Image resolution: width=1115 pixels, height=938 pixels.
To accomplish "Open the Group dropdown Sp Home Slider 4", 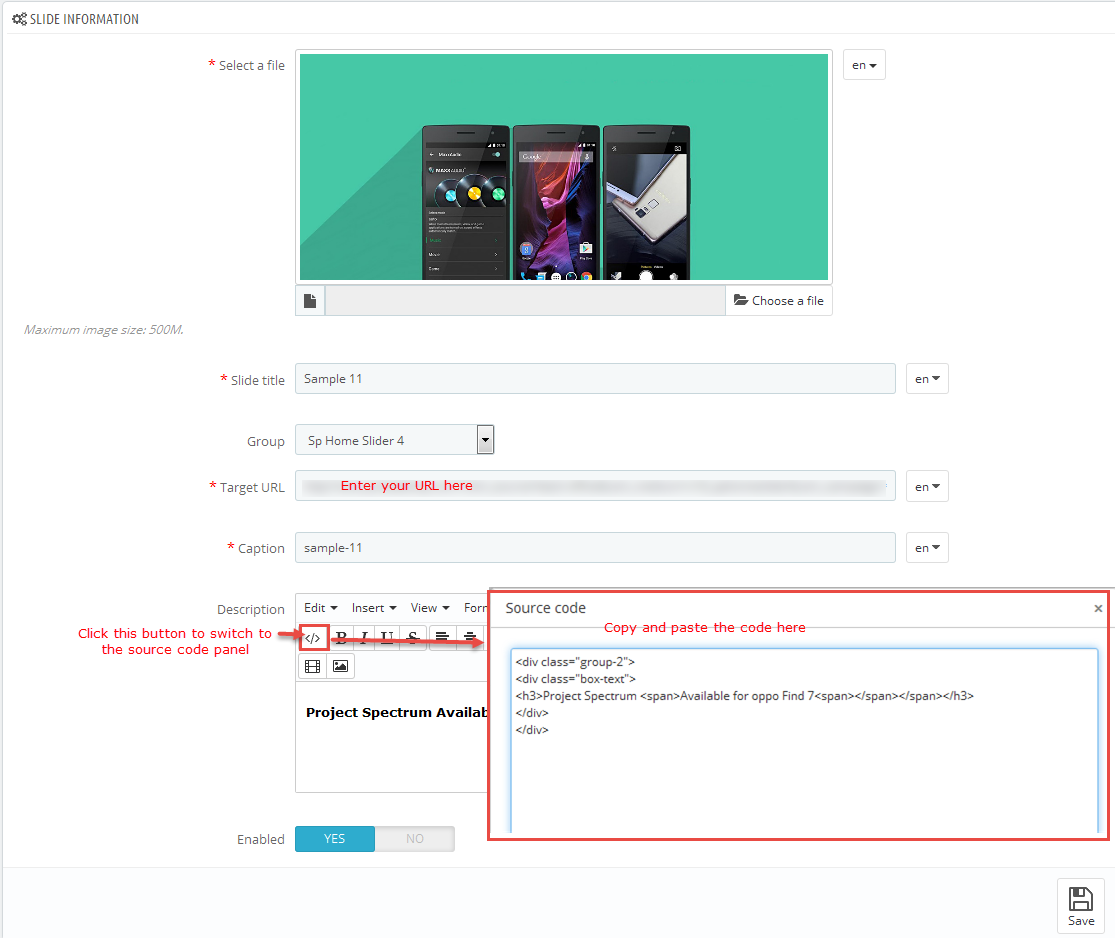I will [x=395, y=440].
